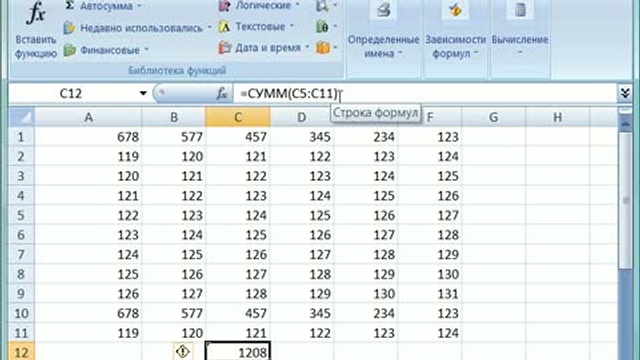
Task: Select column H header
Action: click(558, 117)
